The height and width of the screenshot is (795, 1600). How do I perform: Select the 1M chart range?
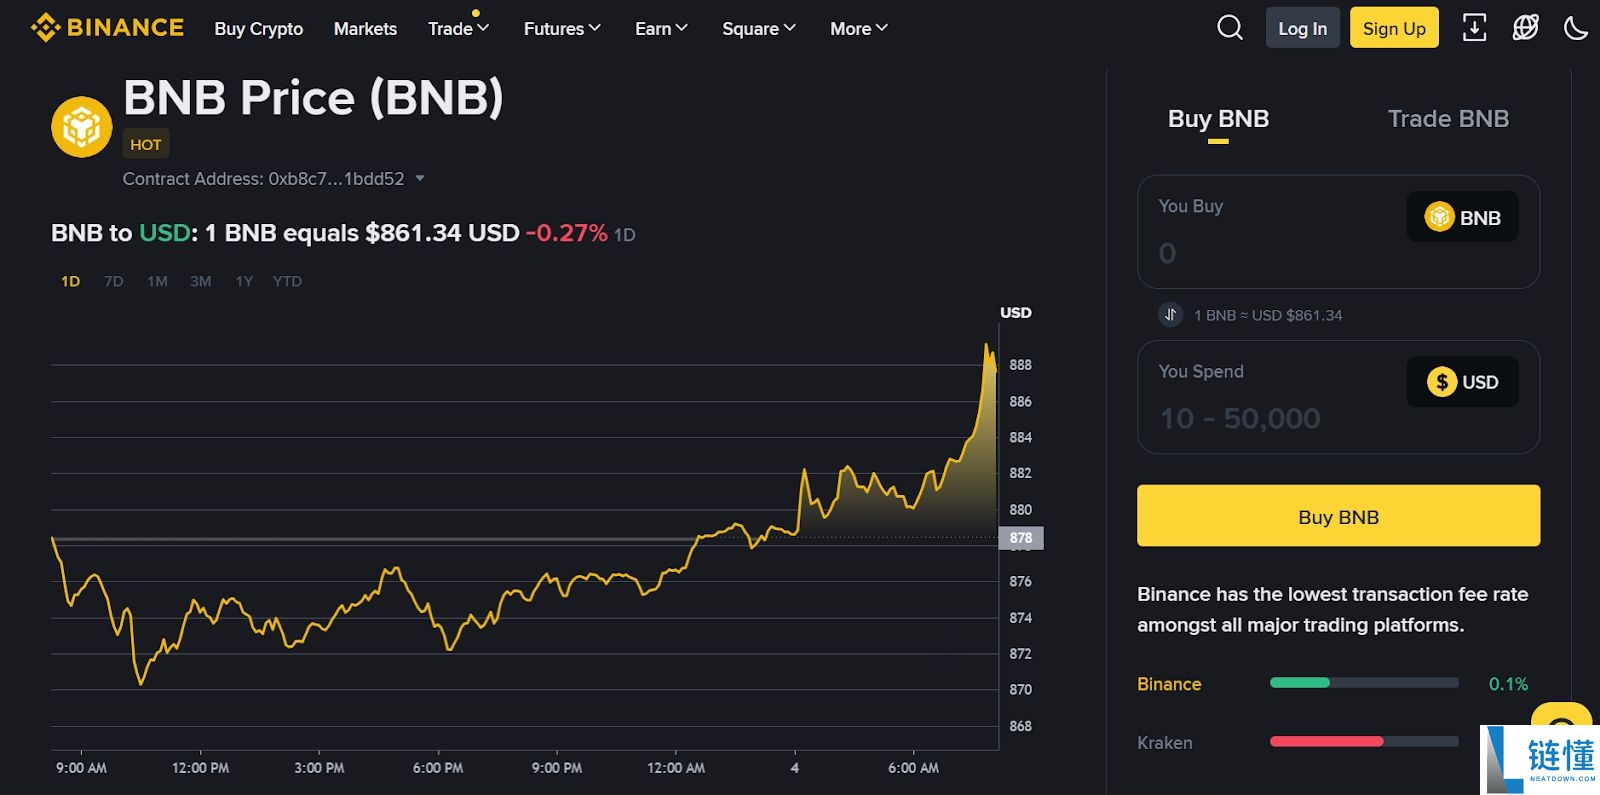(x=157, y=281)
